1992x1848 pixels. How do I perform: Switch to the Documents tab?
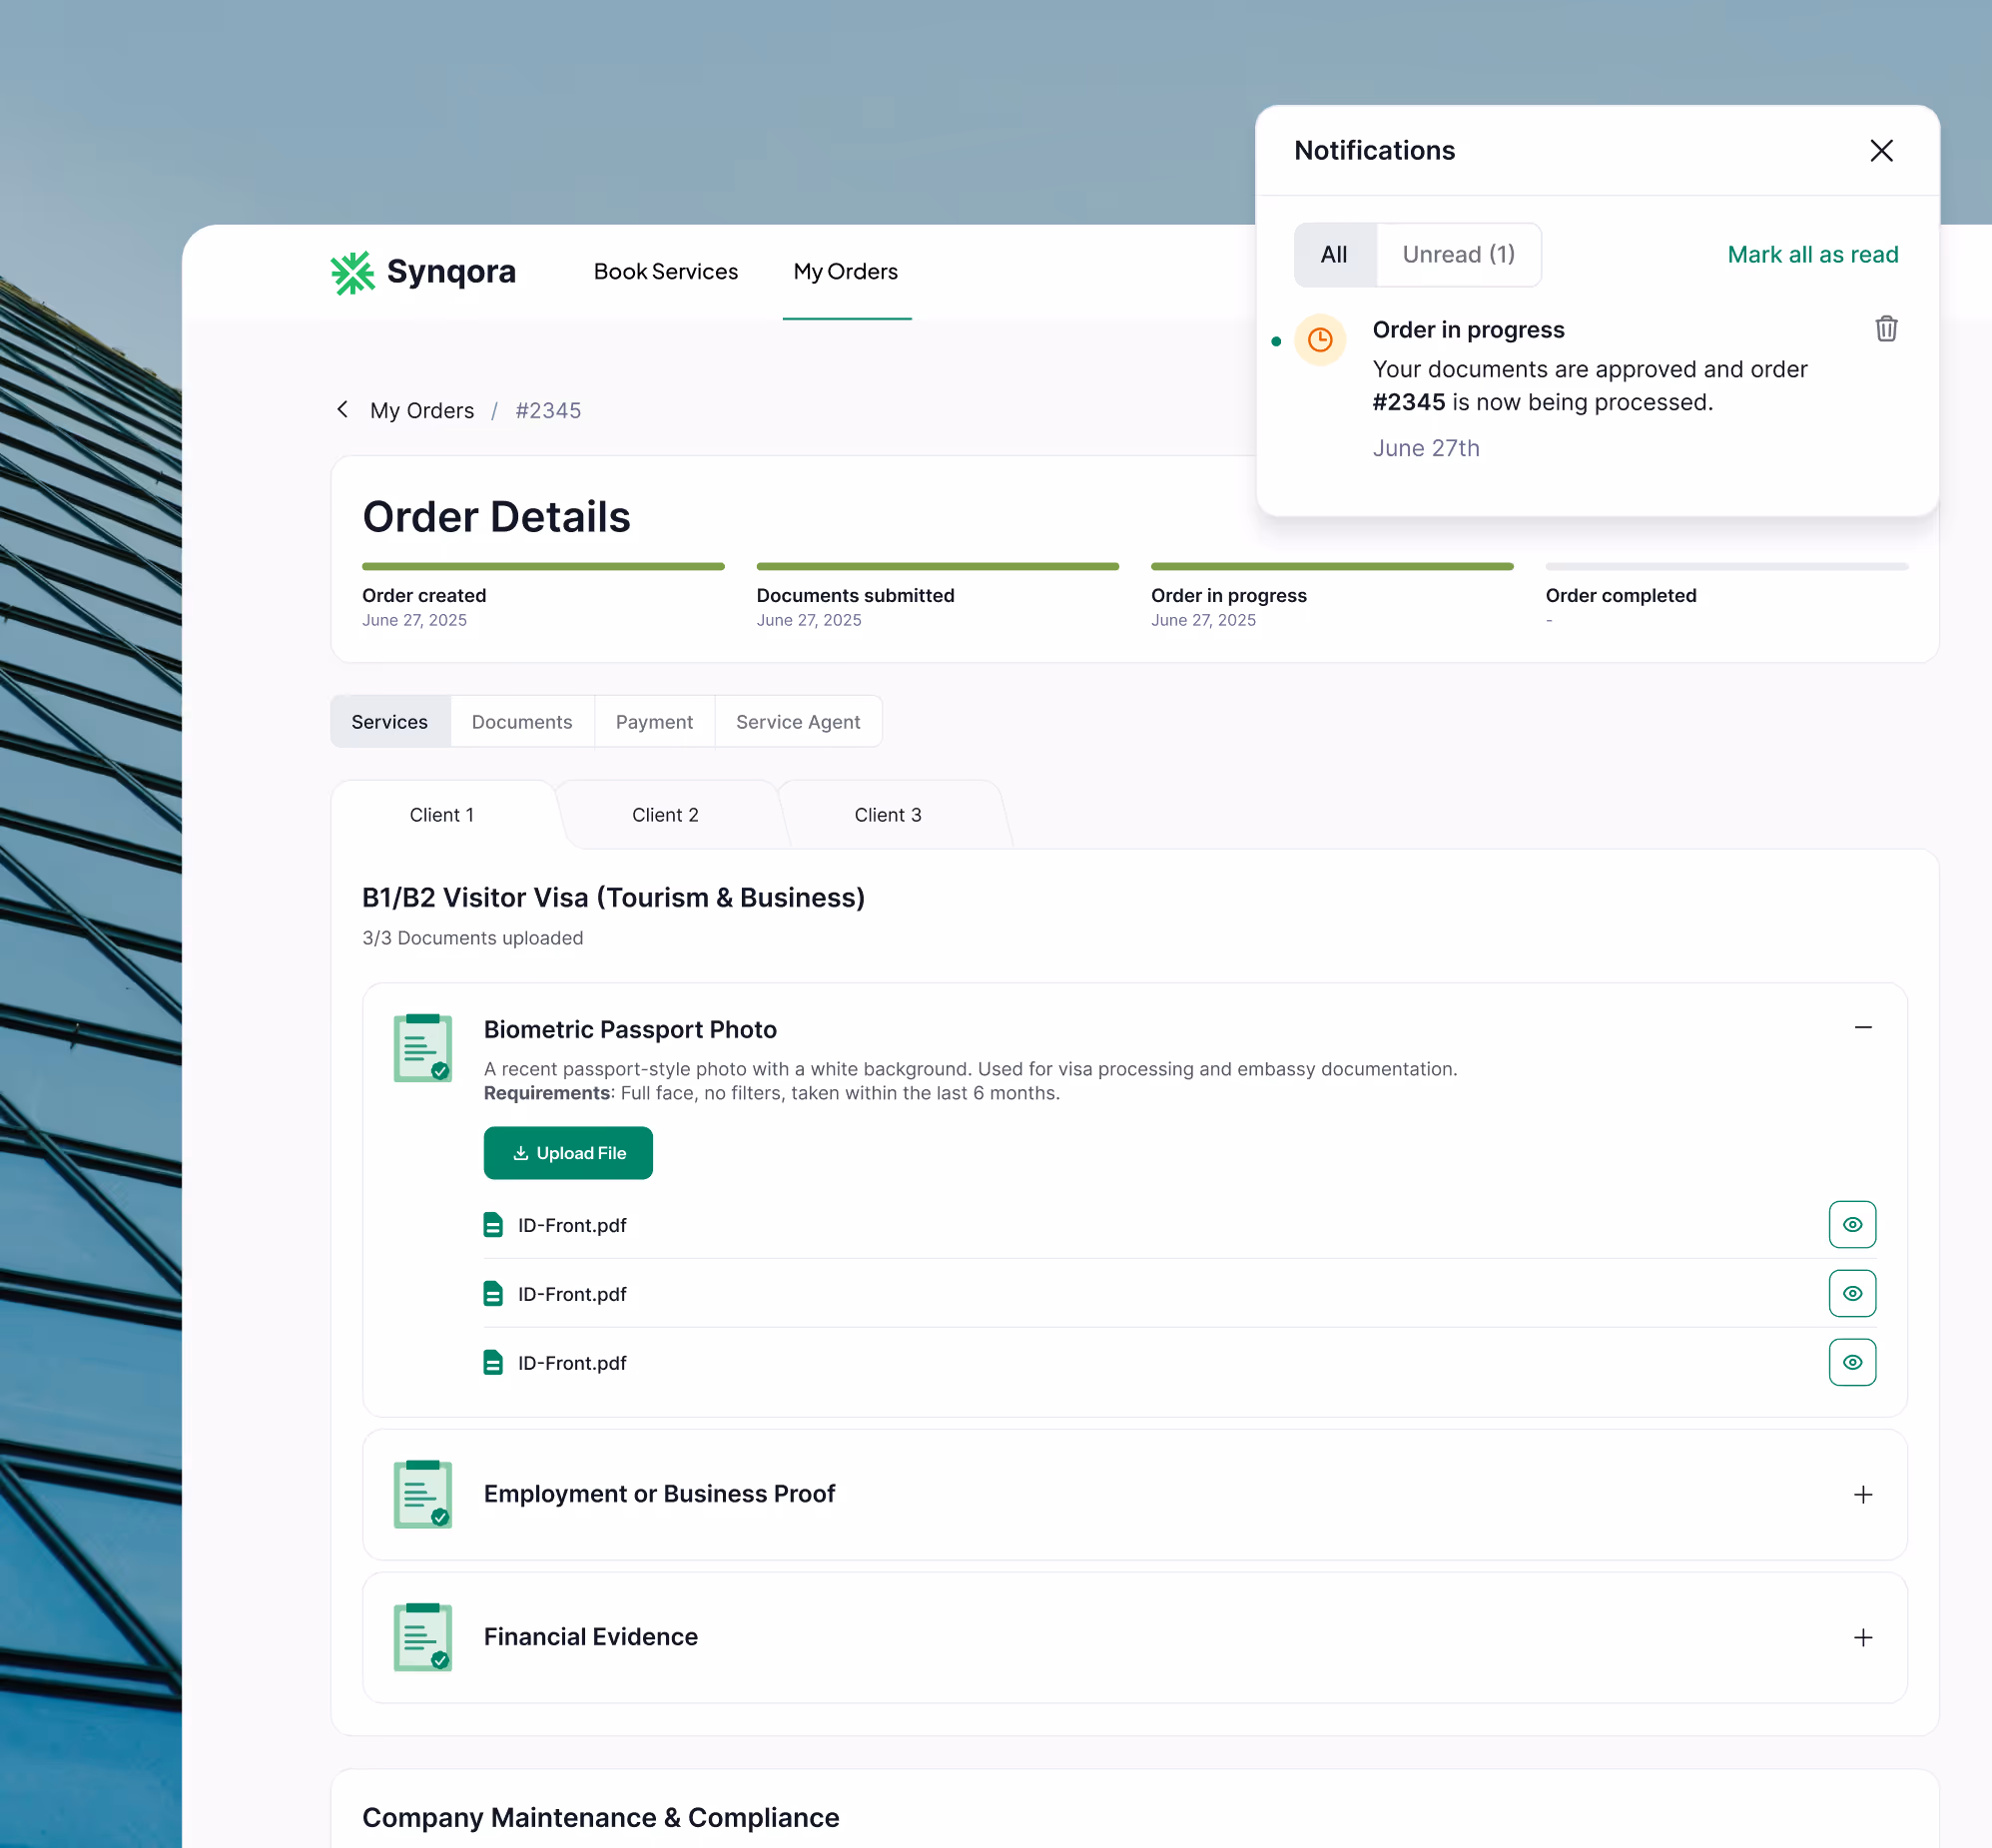pos(521,721)
